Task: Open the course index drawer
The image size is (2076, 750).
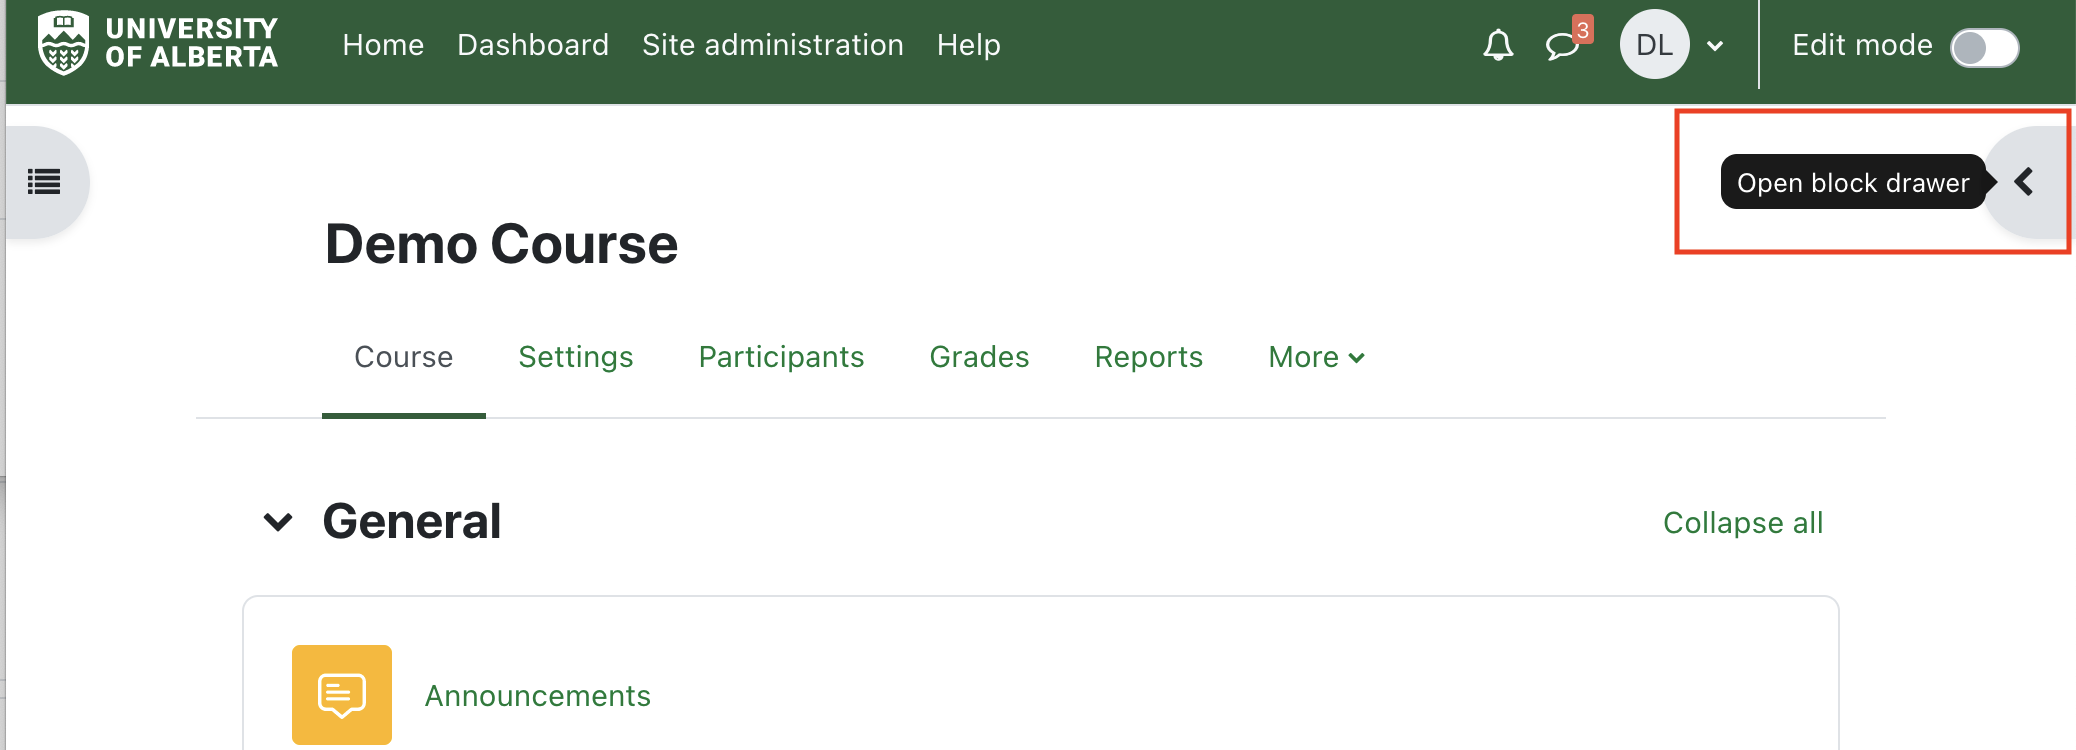Action: click(44, 182)
